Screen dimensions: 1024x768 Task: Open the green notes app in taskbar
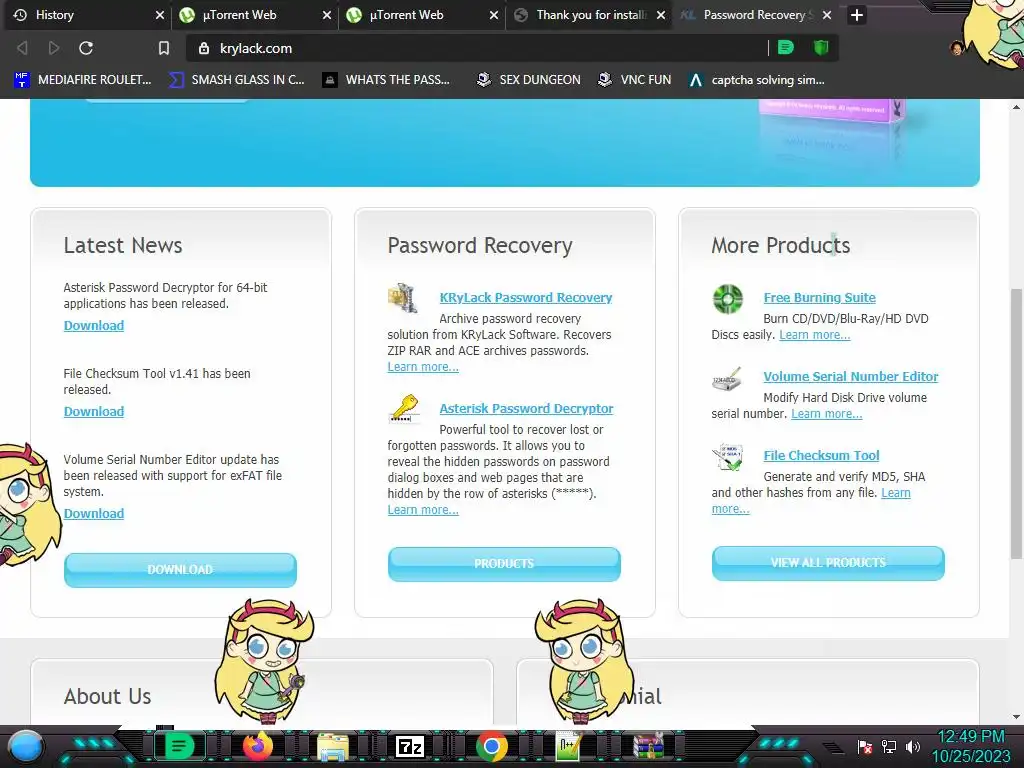178,746
